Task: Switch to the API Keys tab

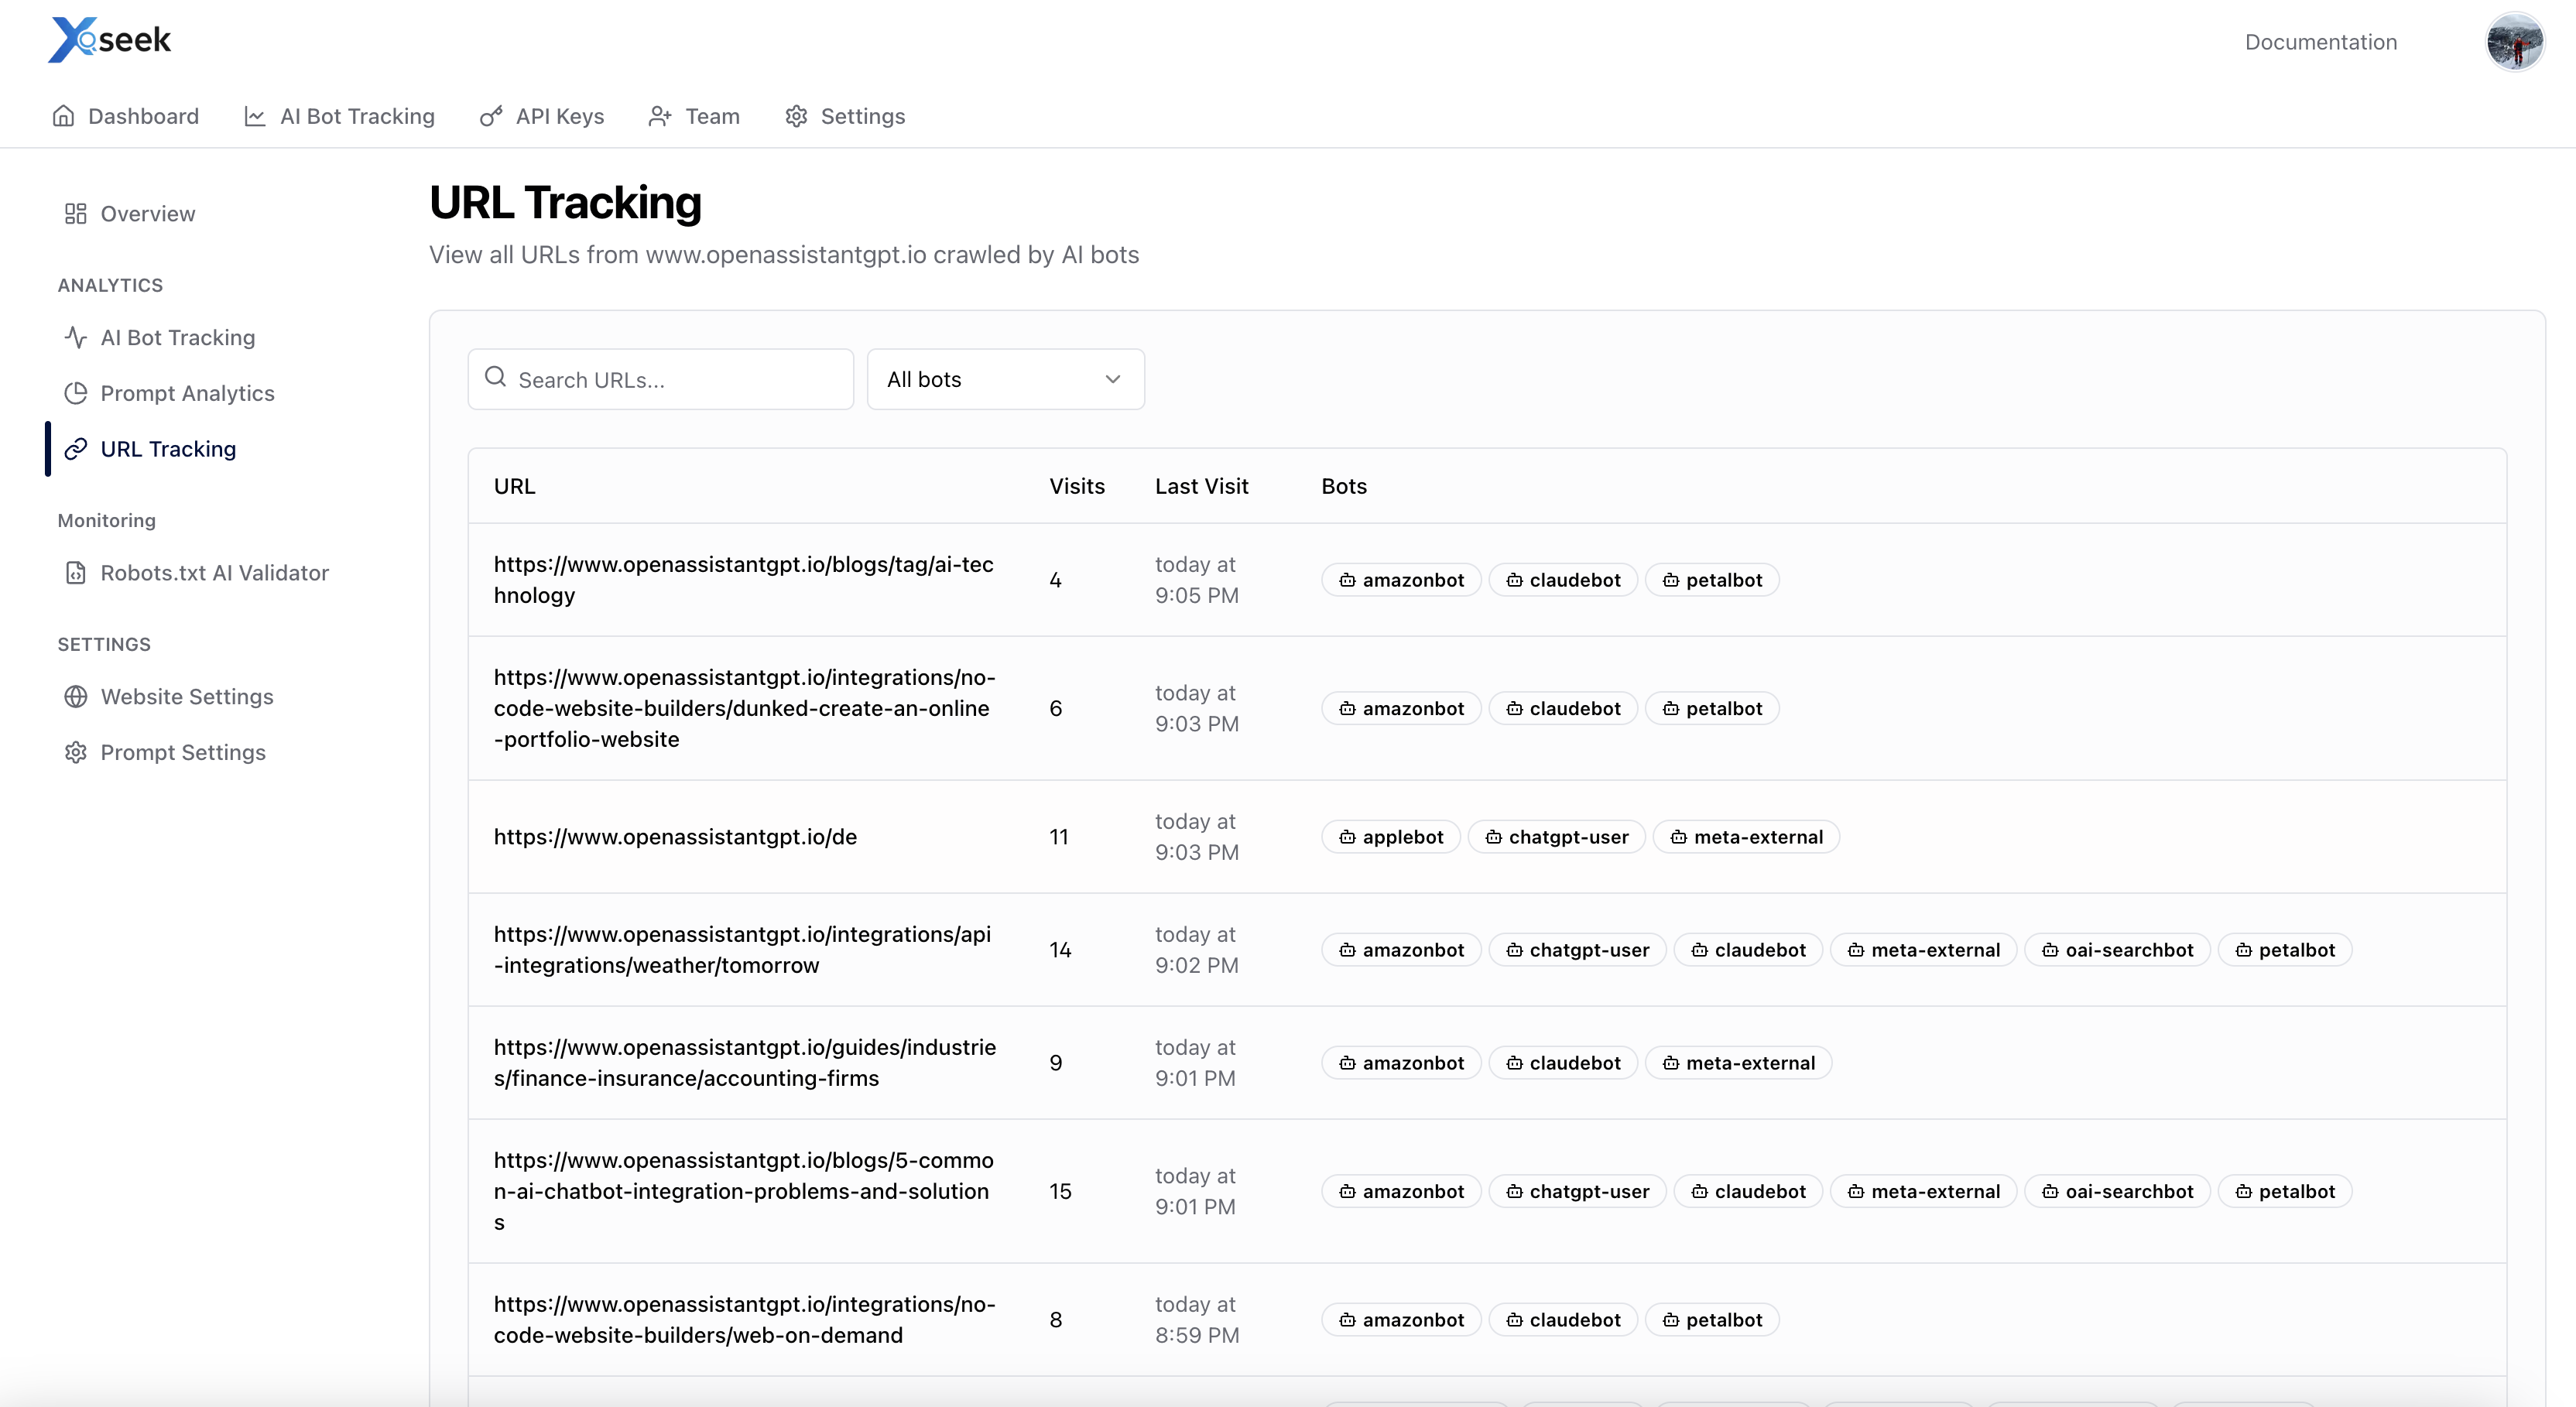Action: [541, 116]
